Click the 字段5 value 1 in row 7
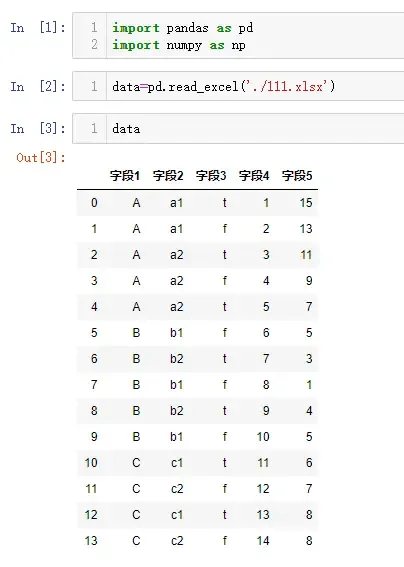Viewport: 404px width, 567px height. click(x=309, y=385)
